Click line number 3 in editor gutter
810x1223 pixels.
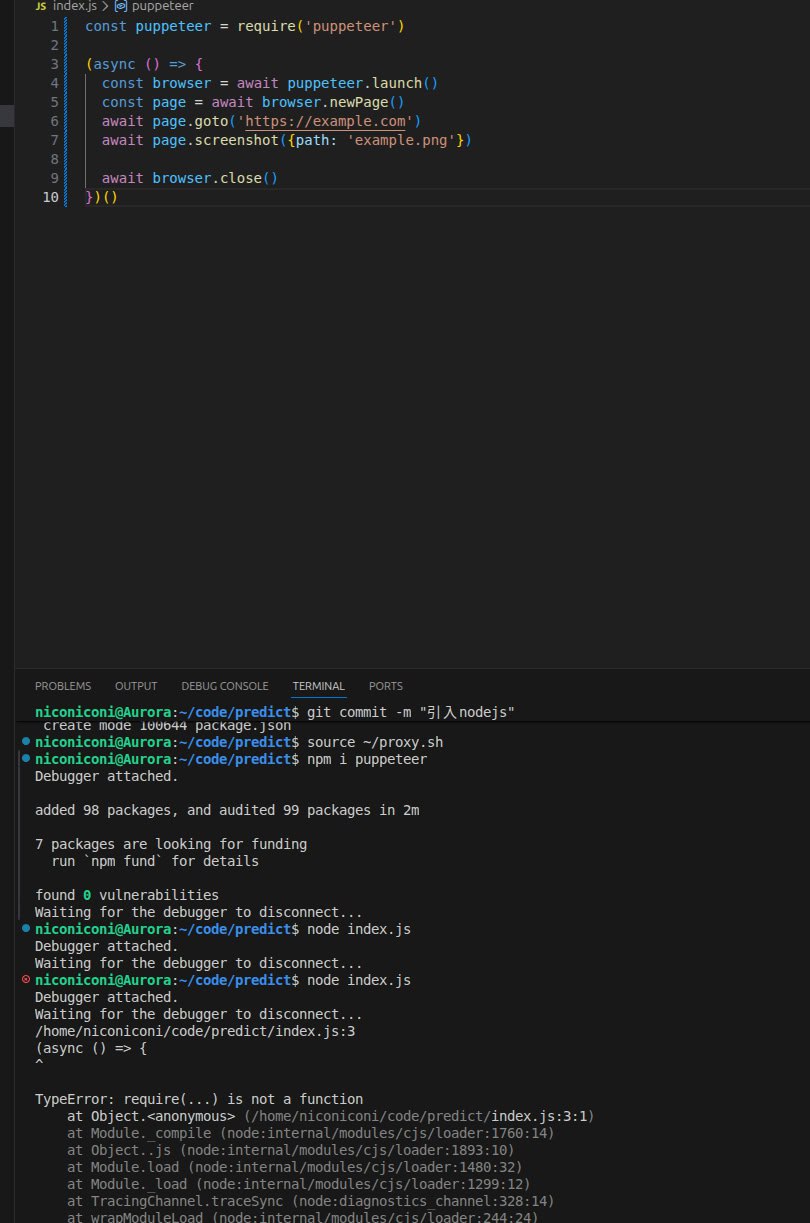pyautogui.click(x=54, y=64)
